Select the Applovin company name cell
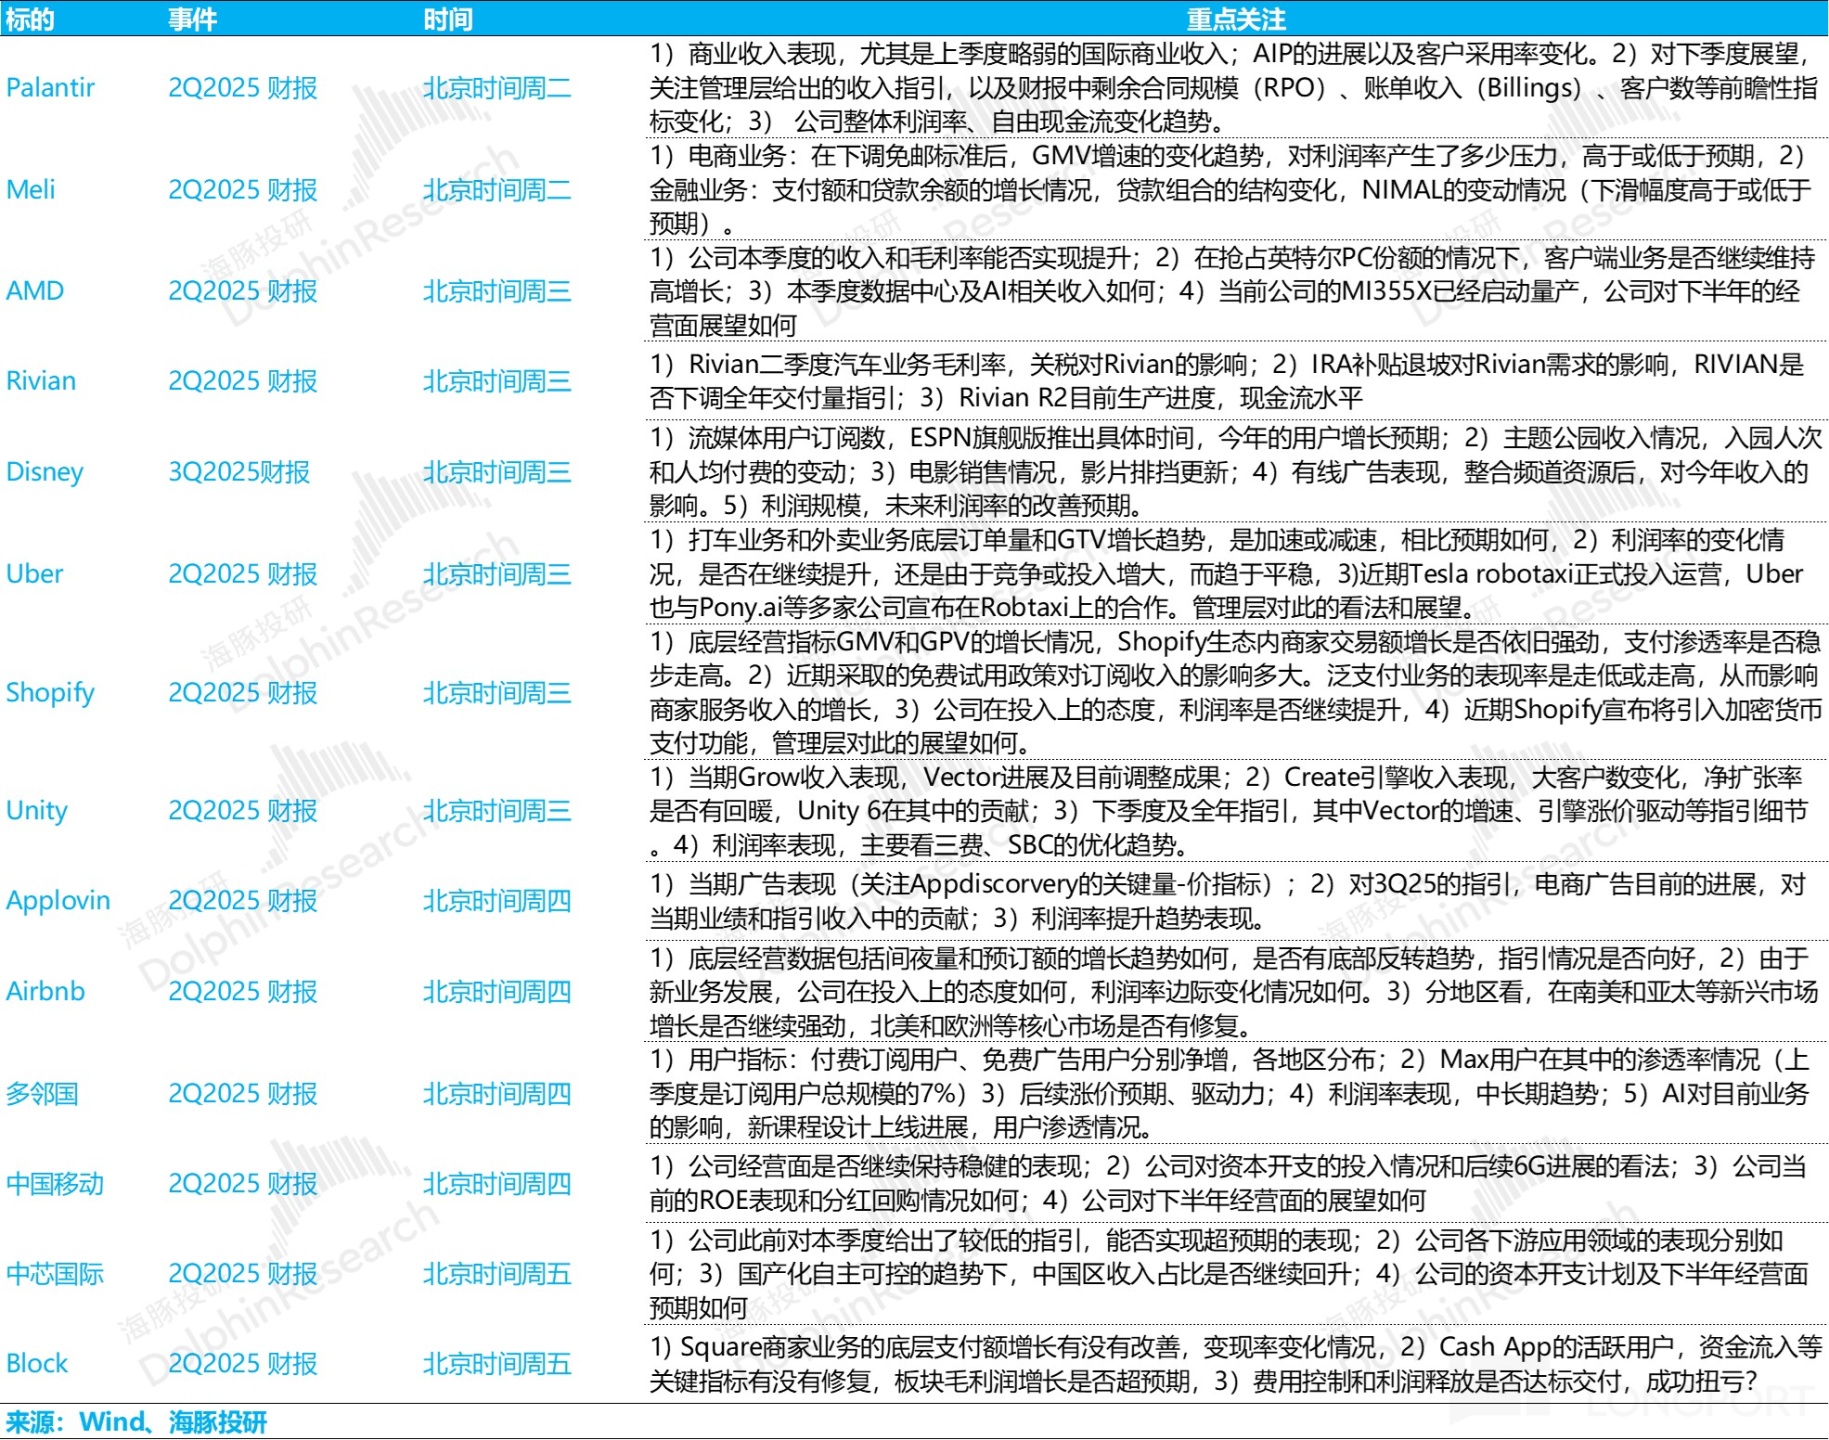This screenshot has height=1440, width=1829. [58, 900]
